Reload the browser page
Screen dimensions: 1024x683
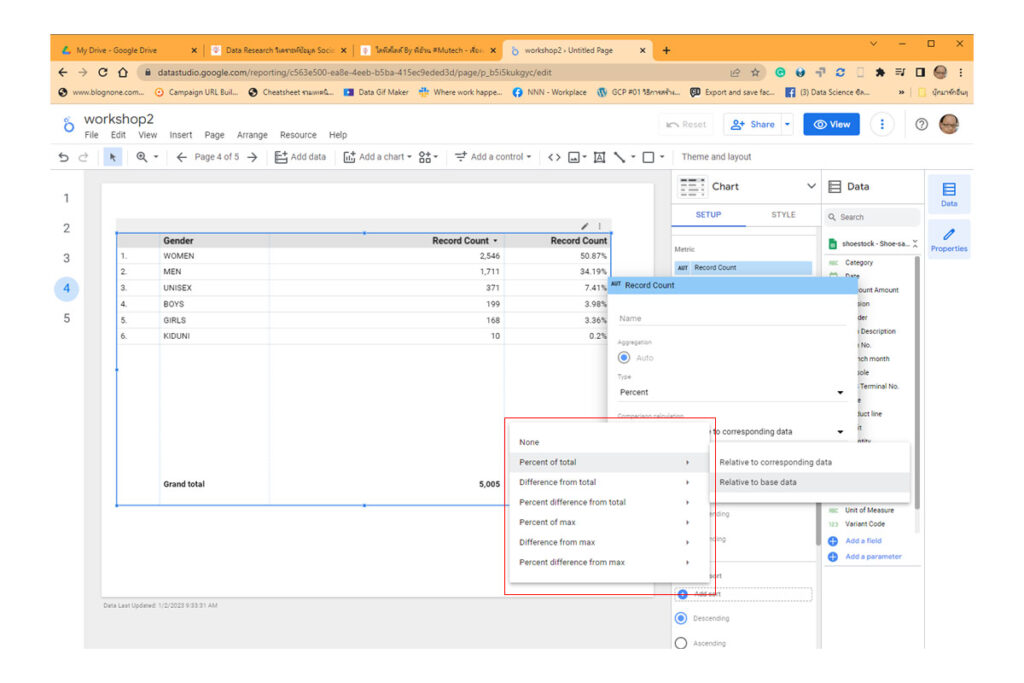[x=103, y=72]
